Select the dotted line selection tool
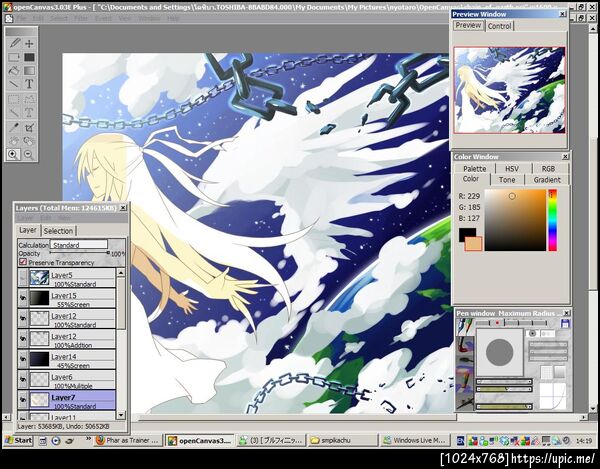 (14, 112)
